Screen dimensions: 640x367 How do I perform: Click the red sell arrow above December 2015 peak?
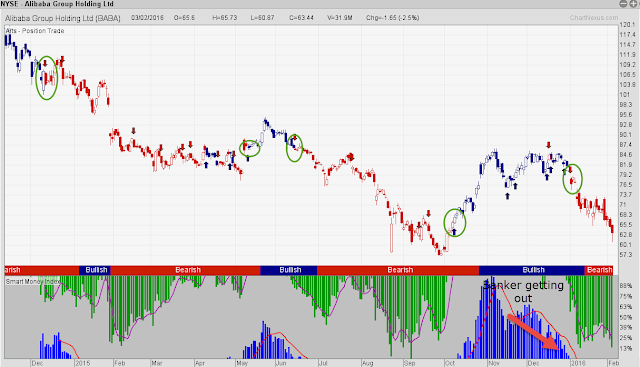(x=549, y=145)
